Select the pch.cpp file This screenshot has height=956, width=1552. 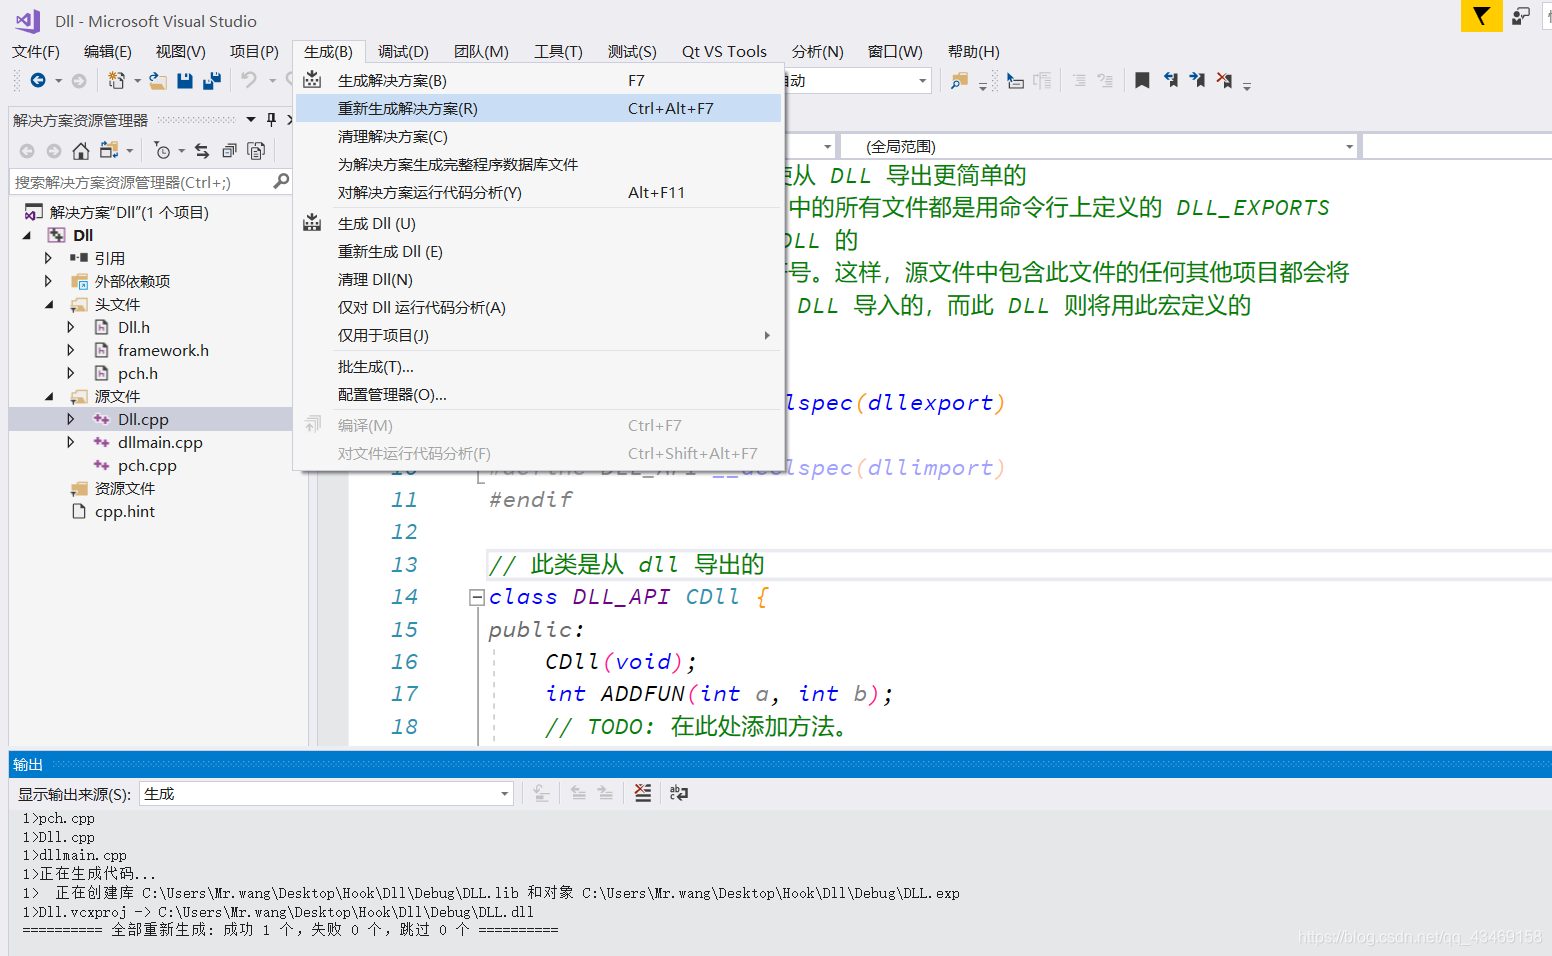147,465
